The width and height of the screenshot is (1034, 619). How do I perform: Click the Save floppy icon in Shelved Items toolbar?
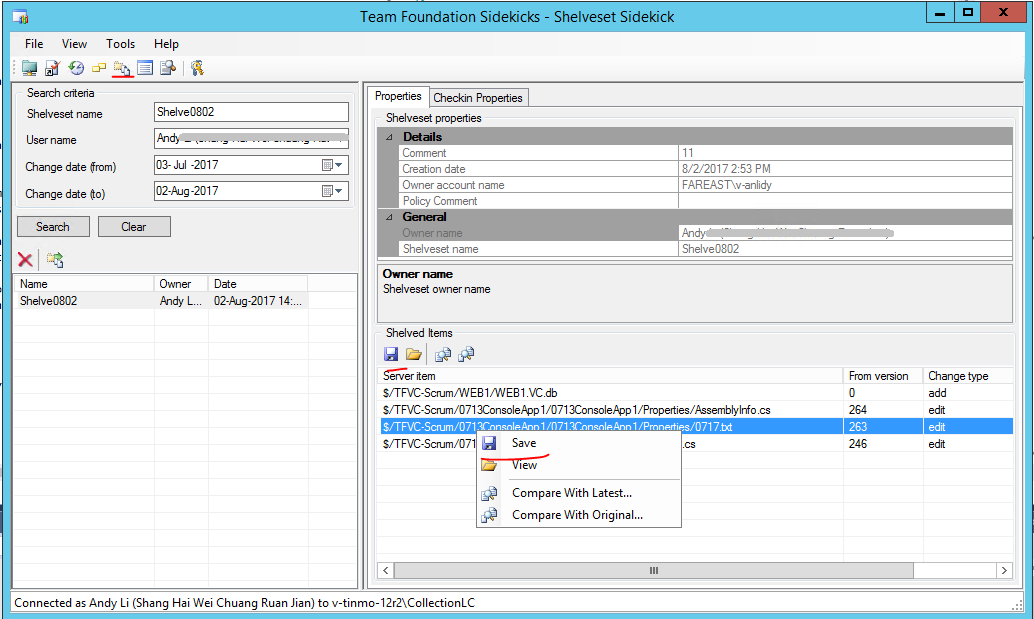point(391,355)
